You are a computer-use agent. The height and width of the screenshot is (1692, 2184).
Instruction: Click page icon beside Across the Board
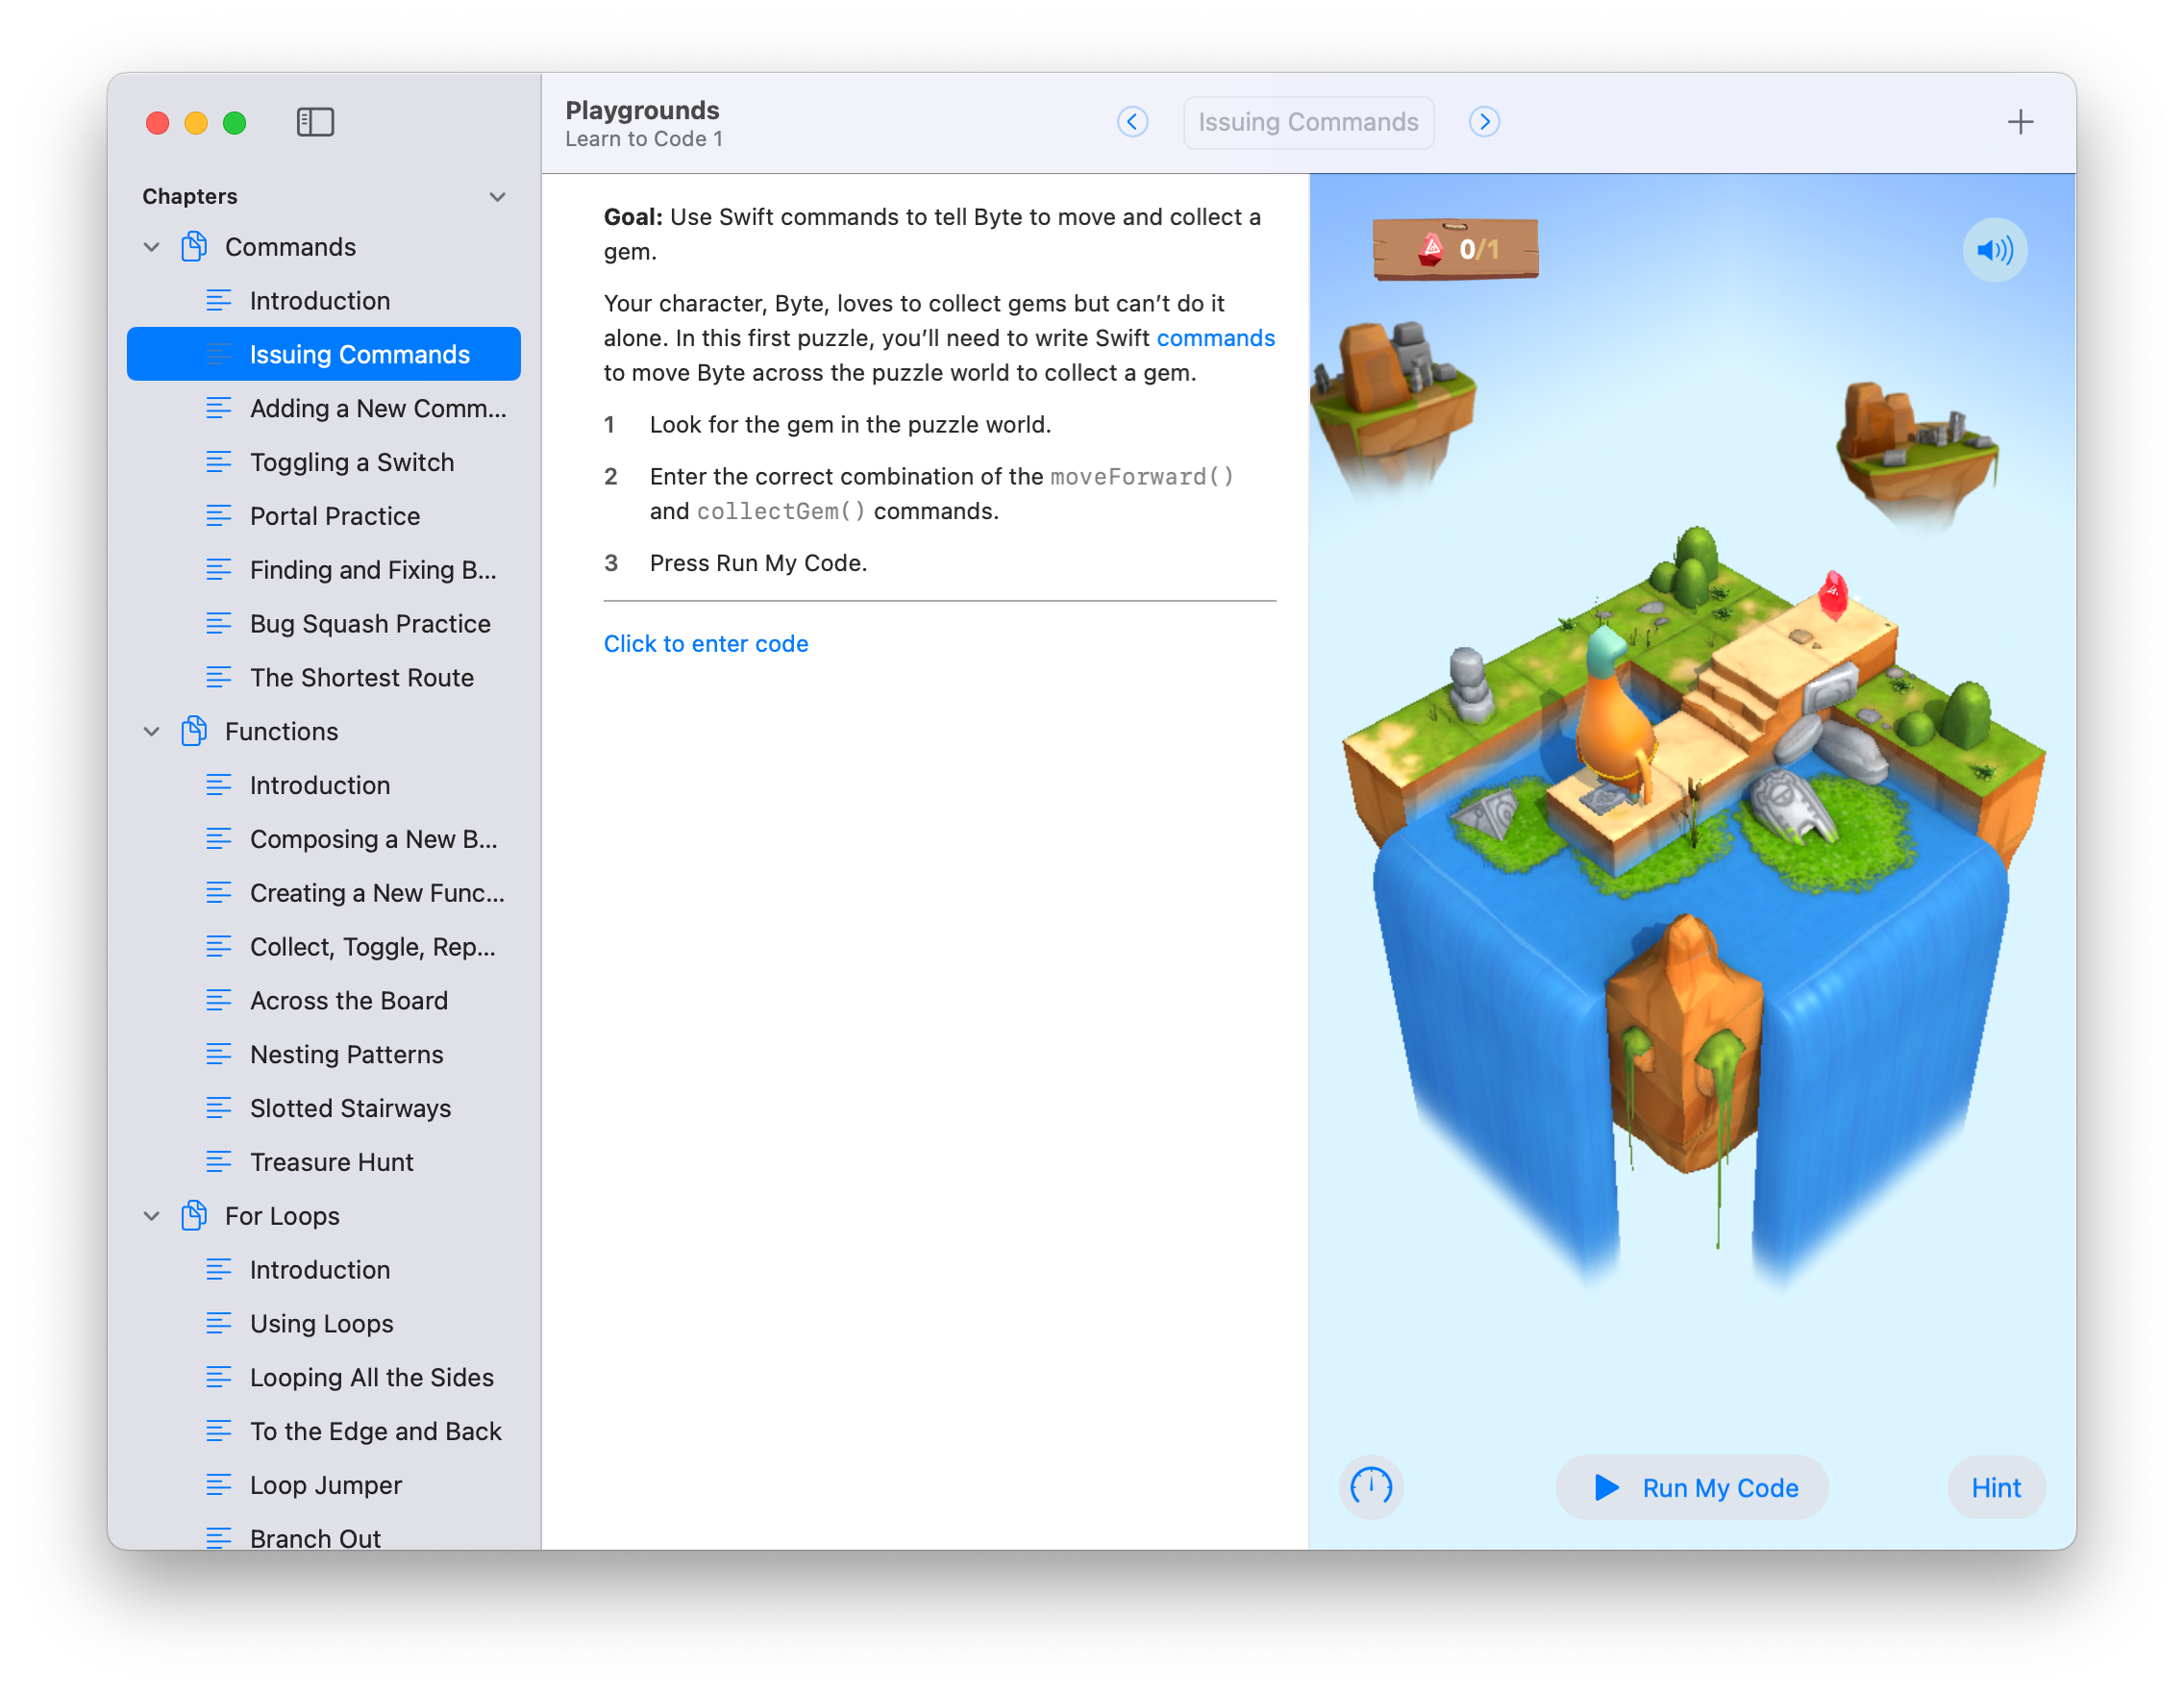(218, 1000)
